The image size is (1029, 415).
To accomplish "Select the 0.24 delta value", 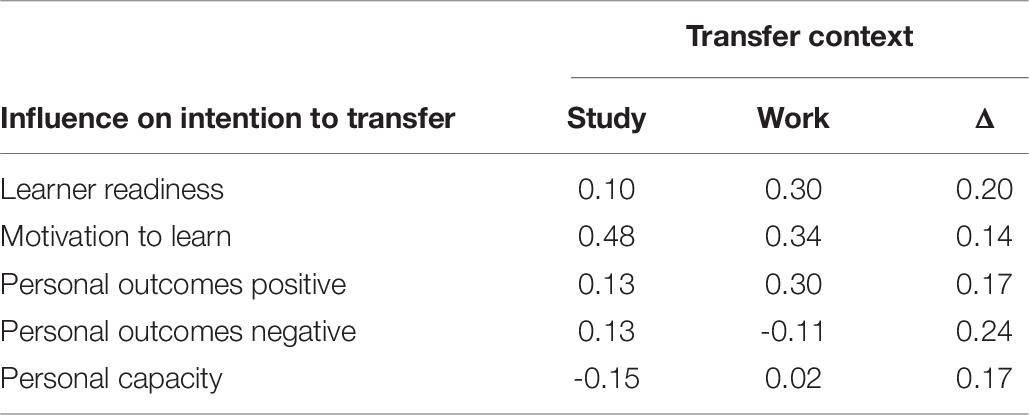I will pos(984,332).
